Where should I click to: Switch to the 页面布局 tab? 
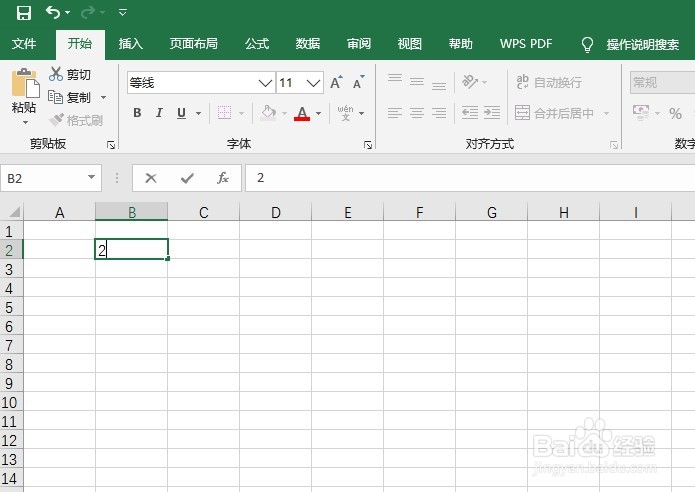click(x=193, y=43)
